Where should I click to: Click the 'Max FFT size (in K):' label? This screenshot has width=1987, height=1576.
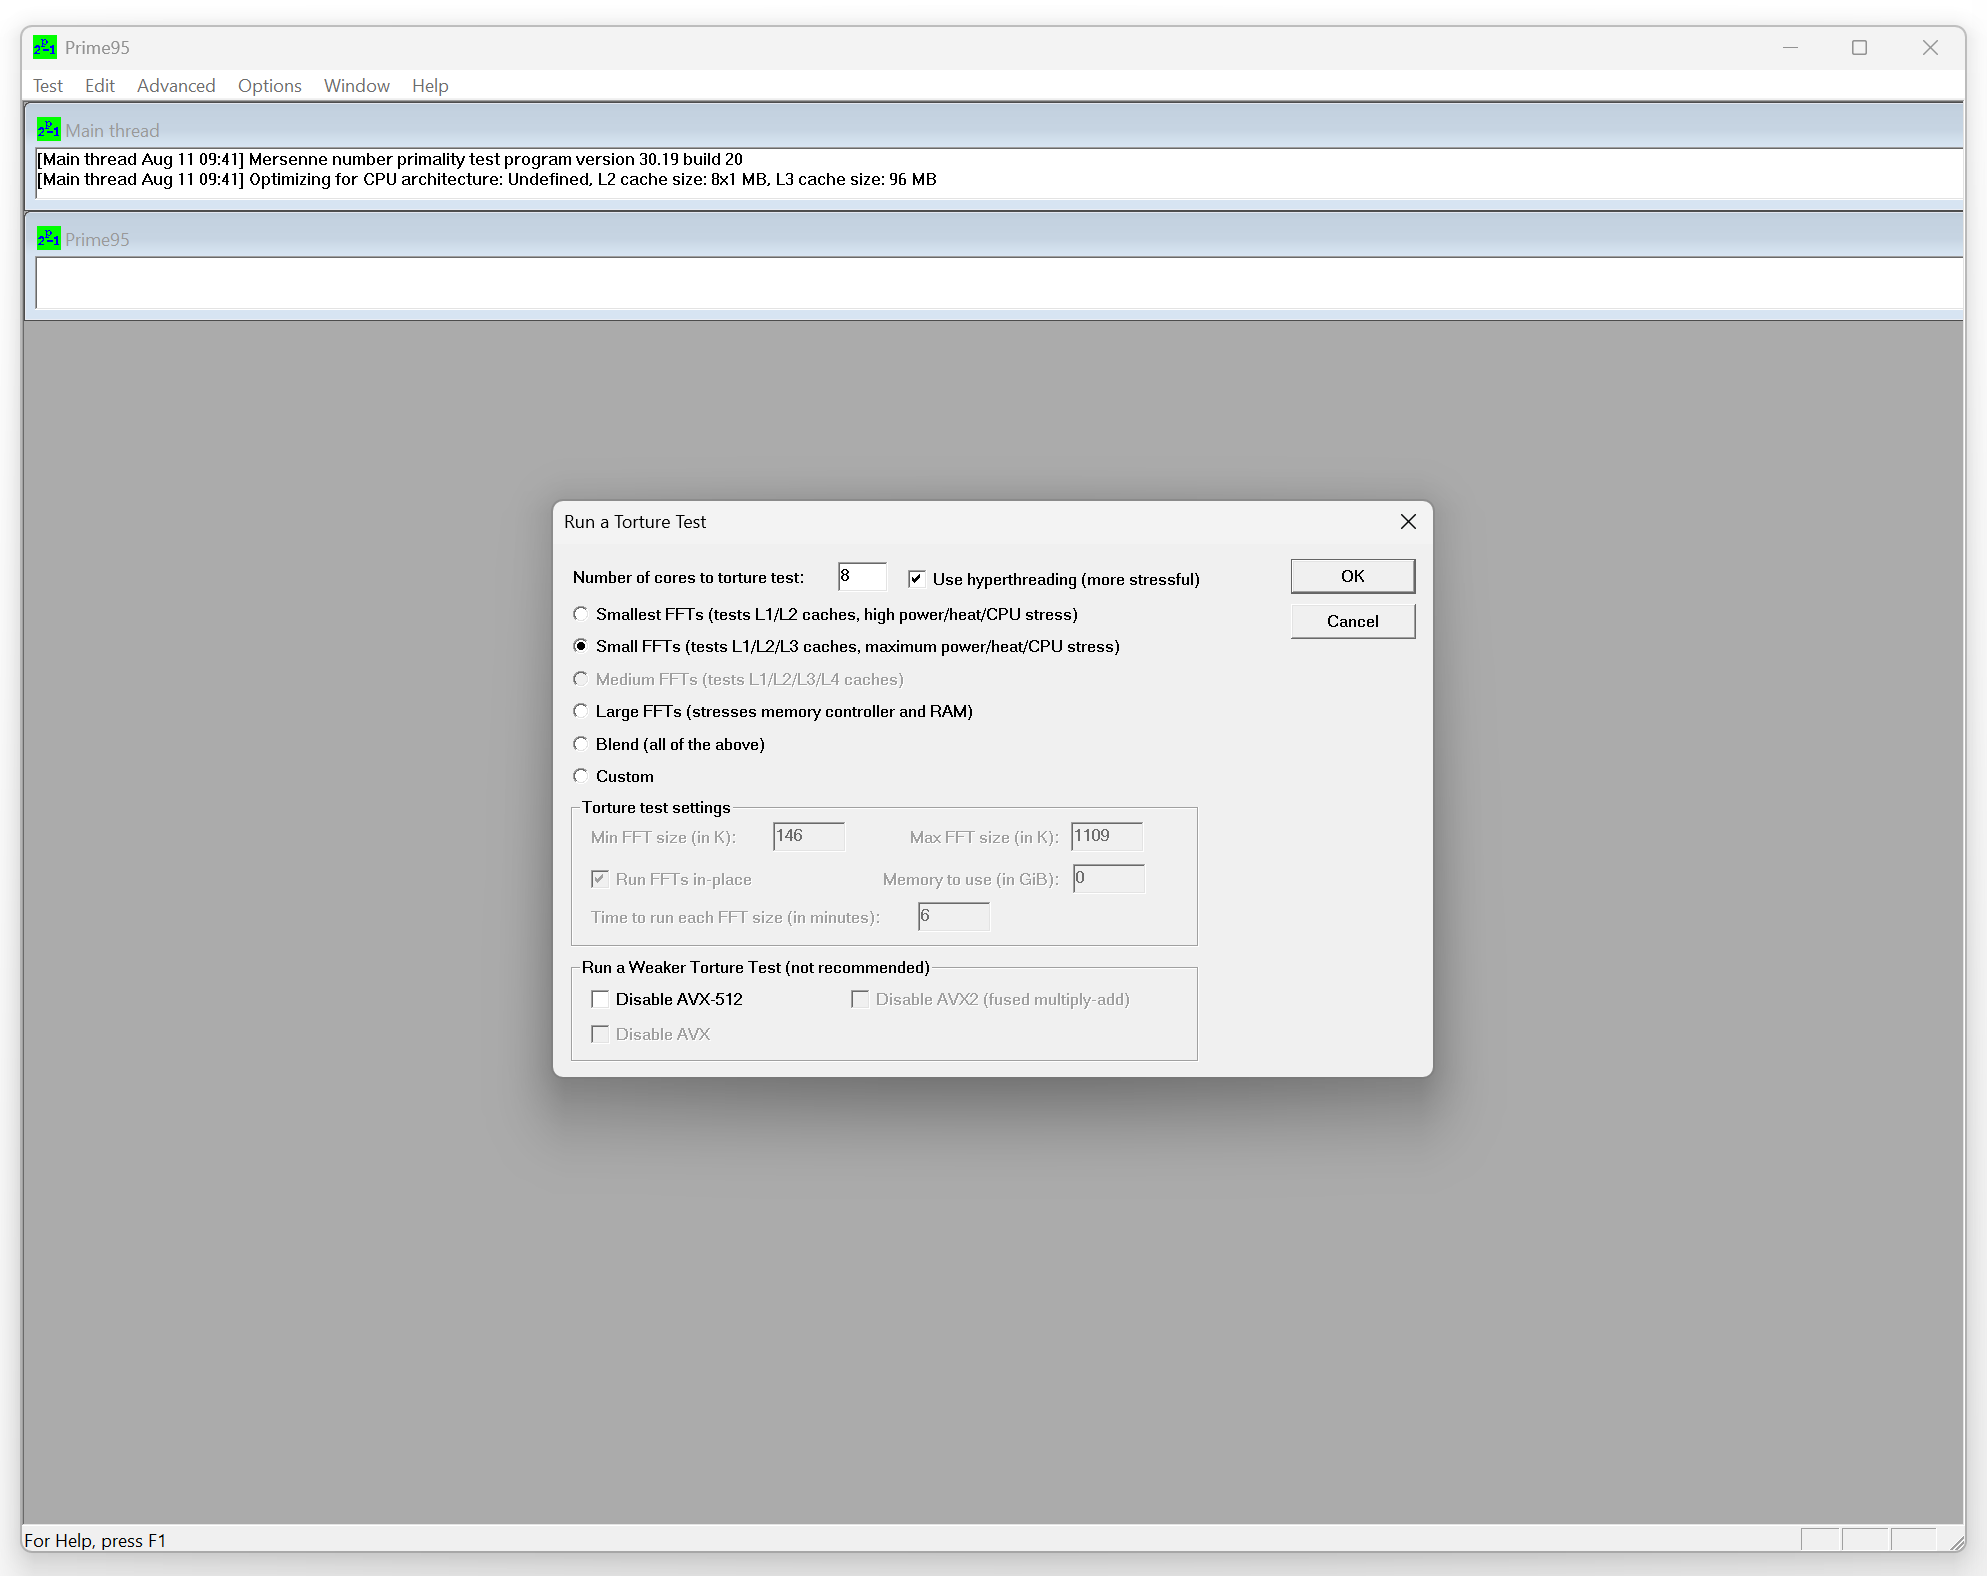coord(984,838)
